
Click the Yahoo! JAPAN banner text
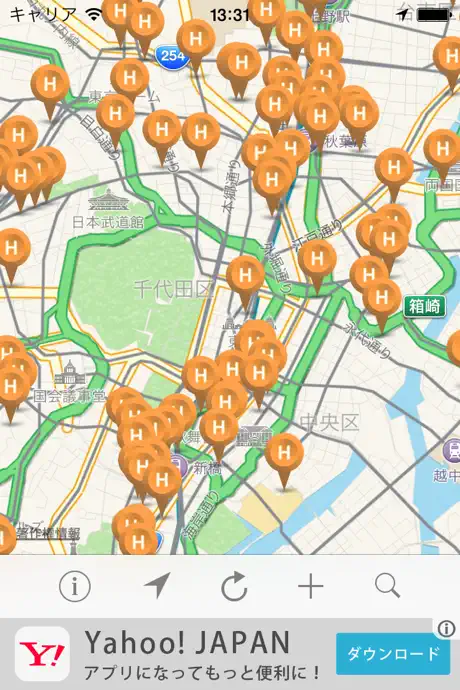tap(188, 642)
